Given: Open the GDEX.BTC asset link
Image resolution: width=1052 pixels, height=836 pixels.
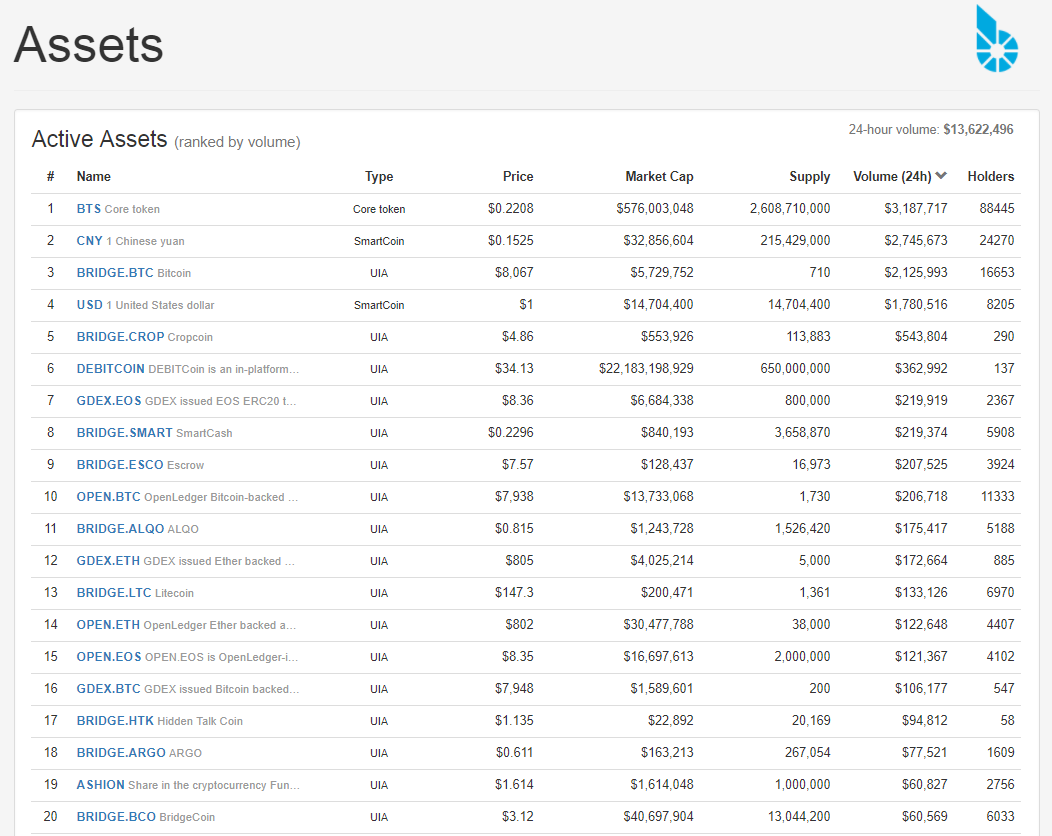Looking at the screenshot, I should [x=108, y=688].
